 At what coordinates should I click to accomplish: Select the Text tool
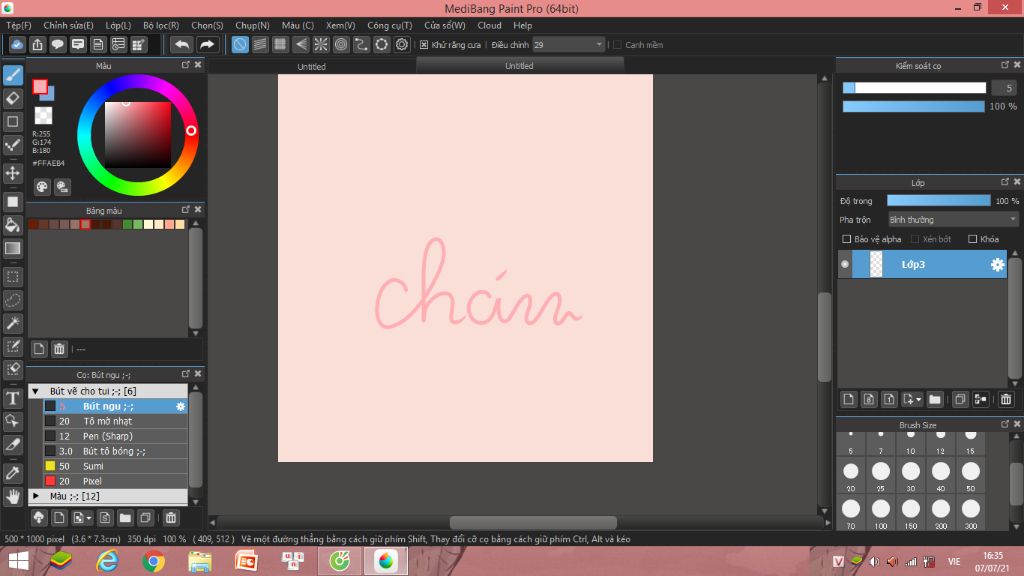pos(12,398)
